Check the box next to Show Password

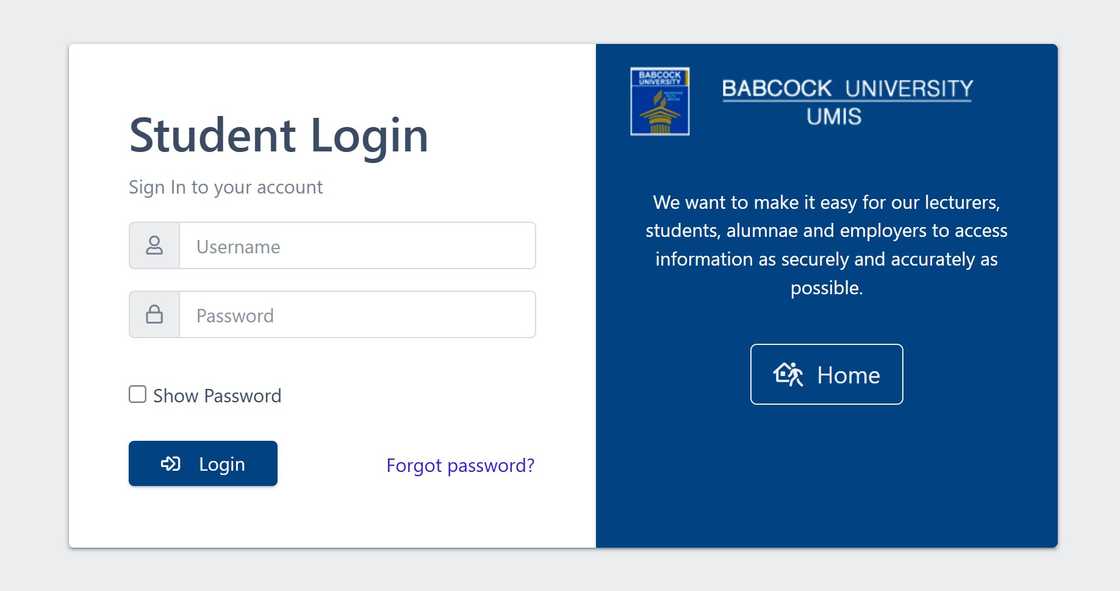(137, 394)
